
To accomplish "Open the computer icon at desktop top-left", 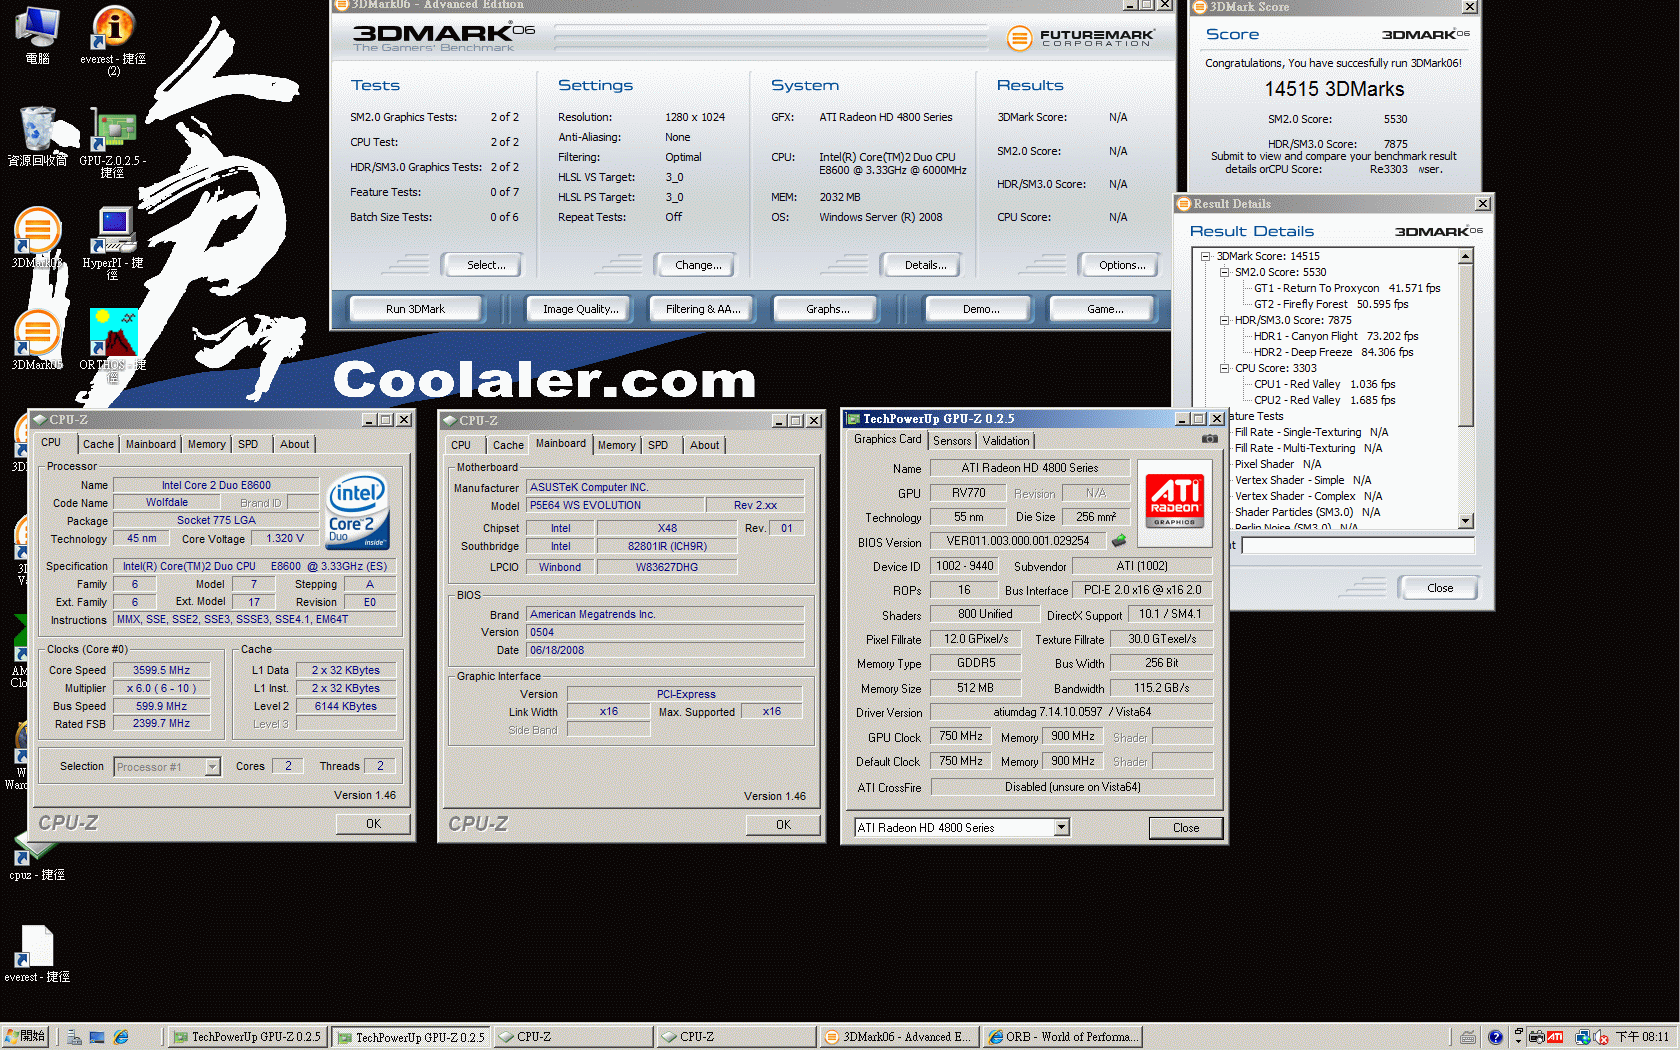I will pos(37,28).
